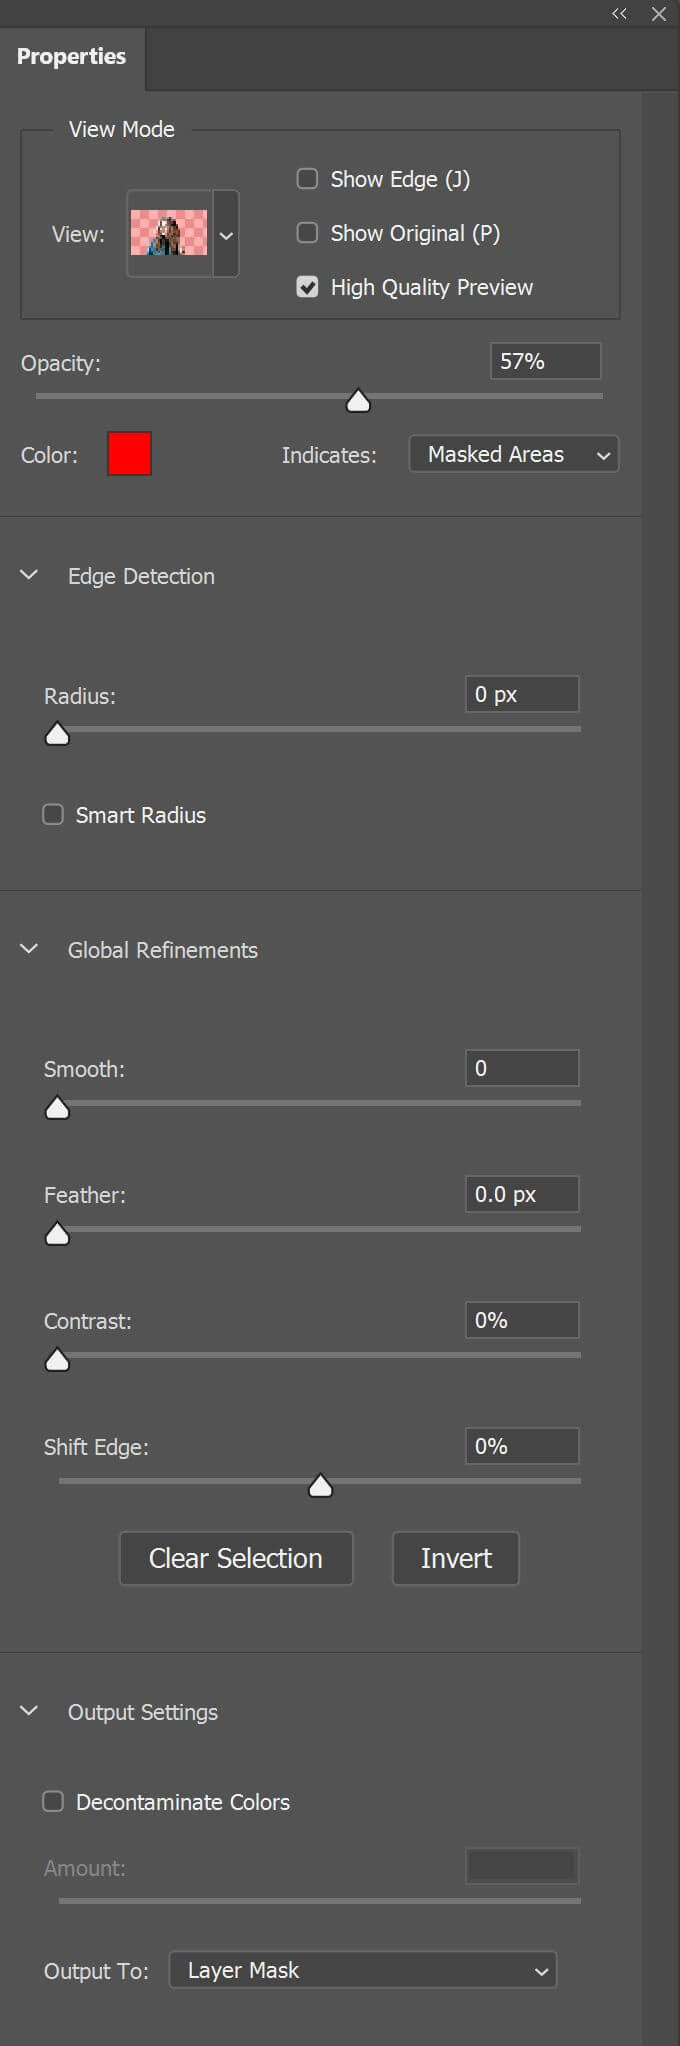Open the Output To Layer Mask dropdown

point(363,1970)
